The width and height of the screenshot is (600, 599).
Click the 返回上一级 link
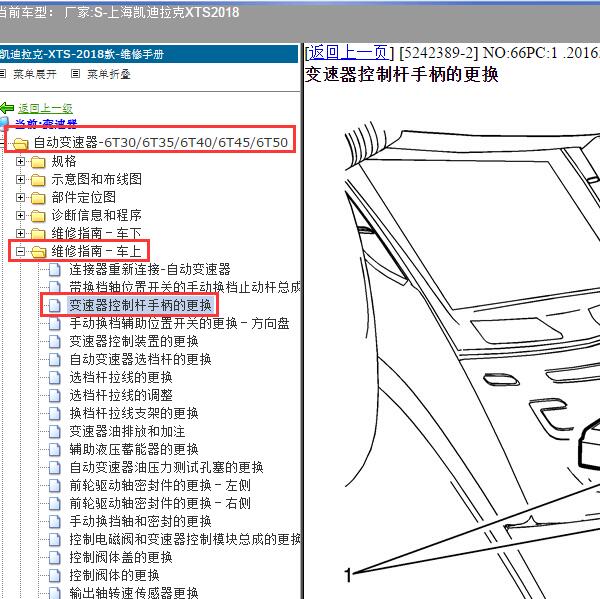click(x=45, y=108)
